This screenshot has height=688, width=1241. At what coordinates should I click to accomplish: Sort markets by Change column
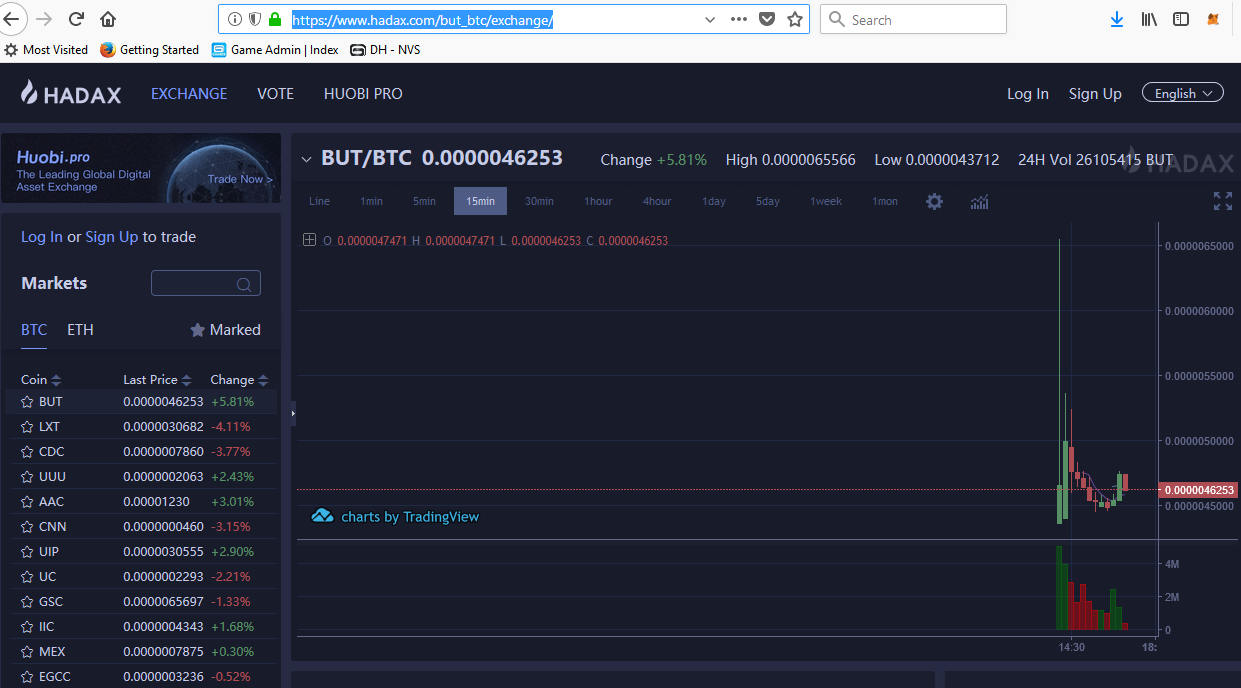(x=239, y=380)
